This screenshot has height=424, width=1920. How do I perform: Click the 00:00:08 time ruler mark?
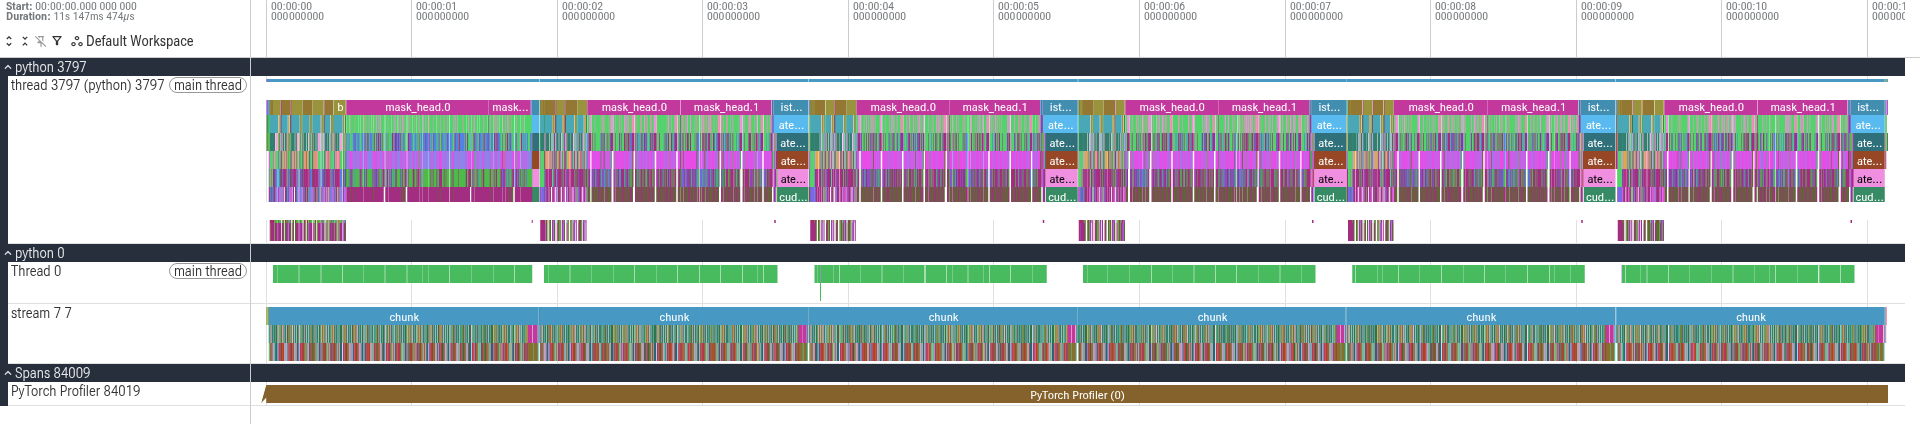click(x=1461, y=11)
